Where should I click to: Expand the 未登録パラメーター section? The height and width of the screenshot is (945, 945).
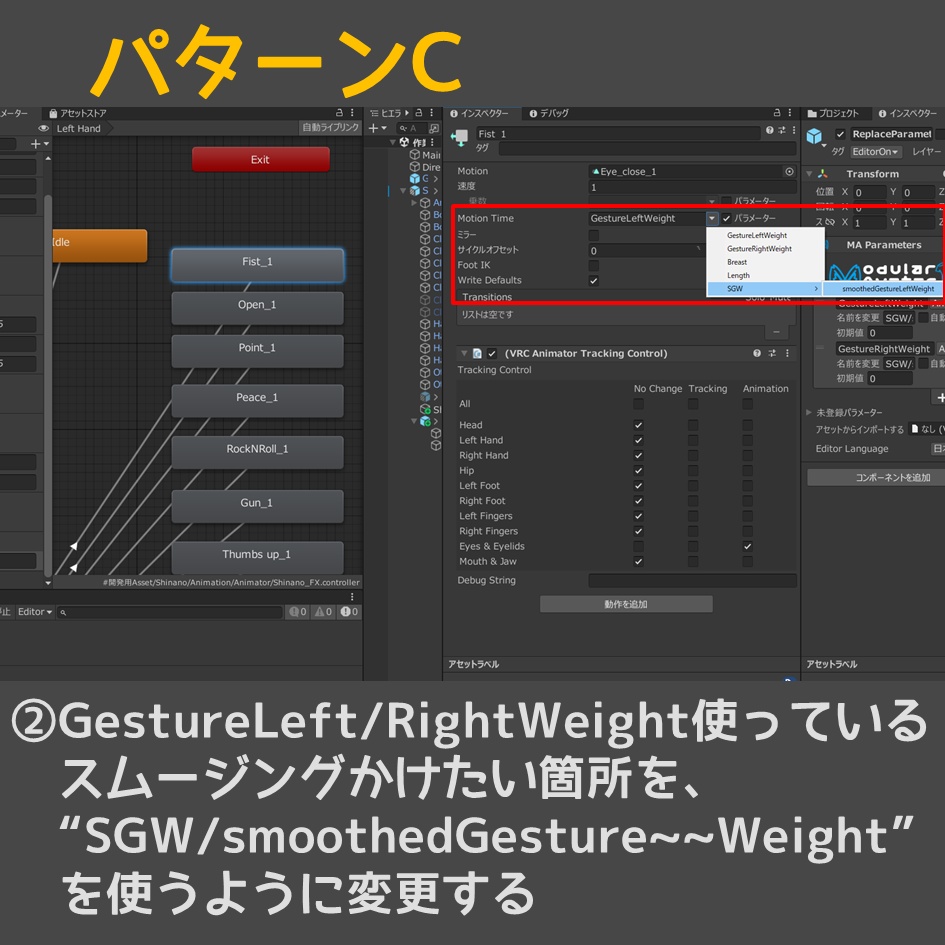pyautogui.click(x=808, y=412)
